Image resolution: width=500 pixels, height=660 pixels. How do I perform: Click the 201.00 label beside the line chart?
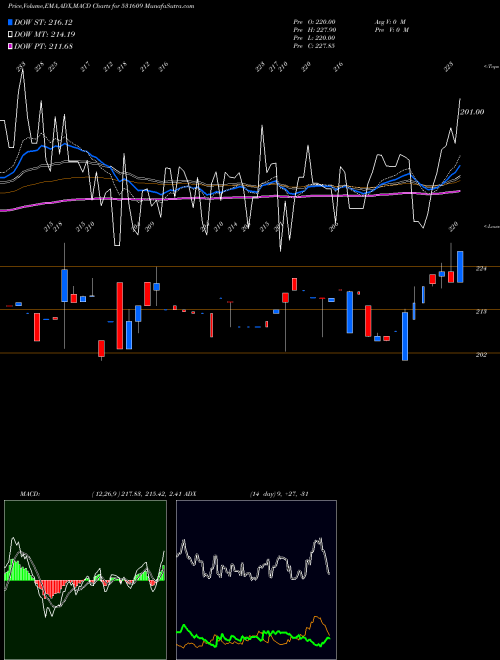point(472,112)
